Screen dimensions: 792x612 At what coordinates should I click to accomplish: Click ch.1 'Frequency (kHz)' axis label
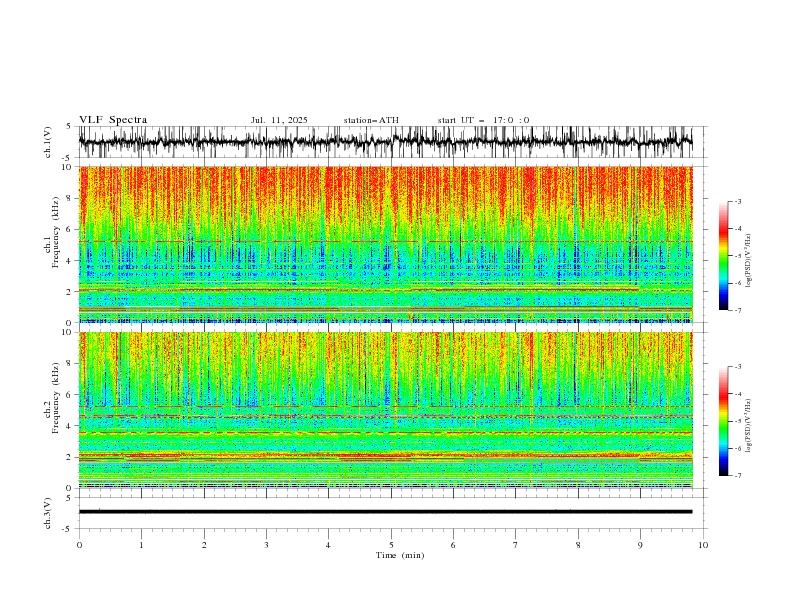point(56,233)
